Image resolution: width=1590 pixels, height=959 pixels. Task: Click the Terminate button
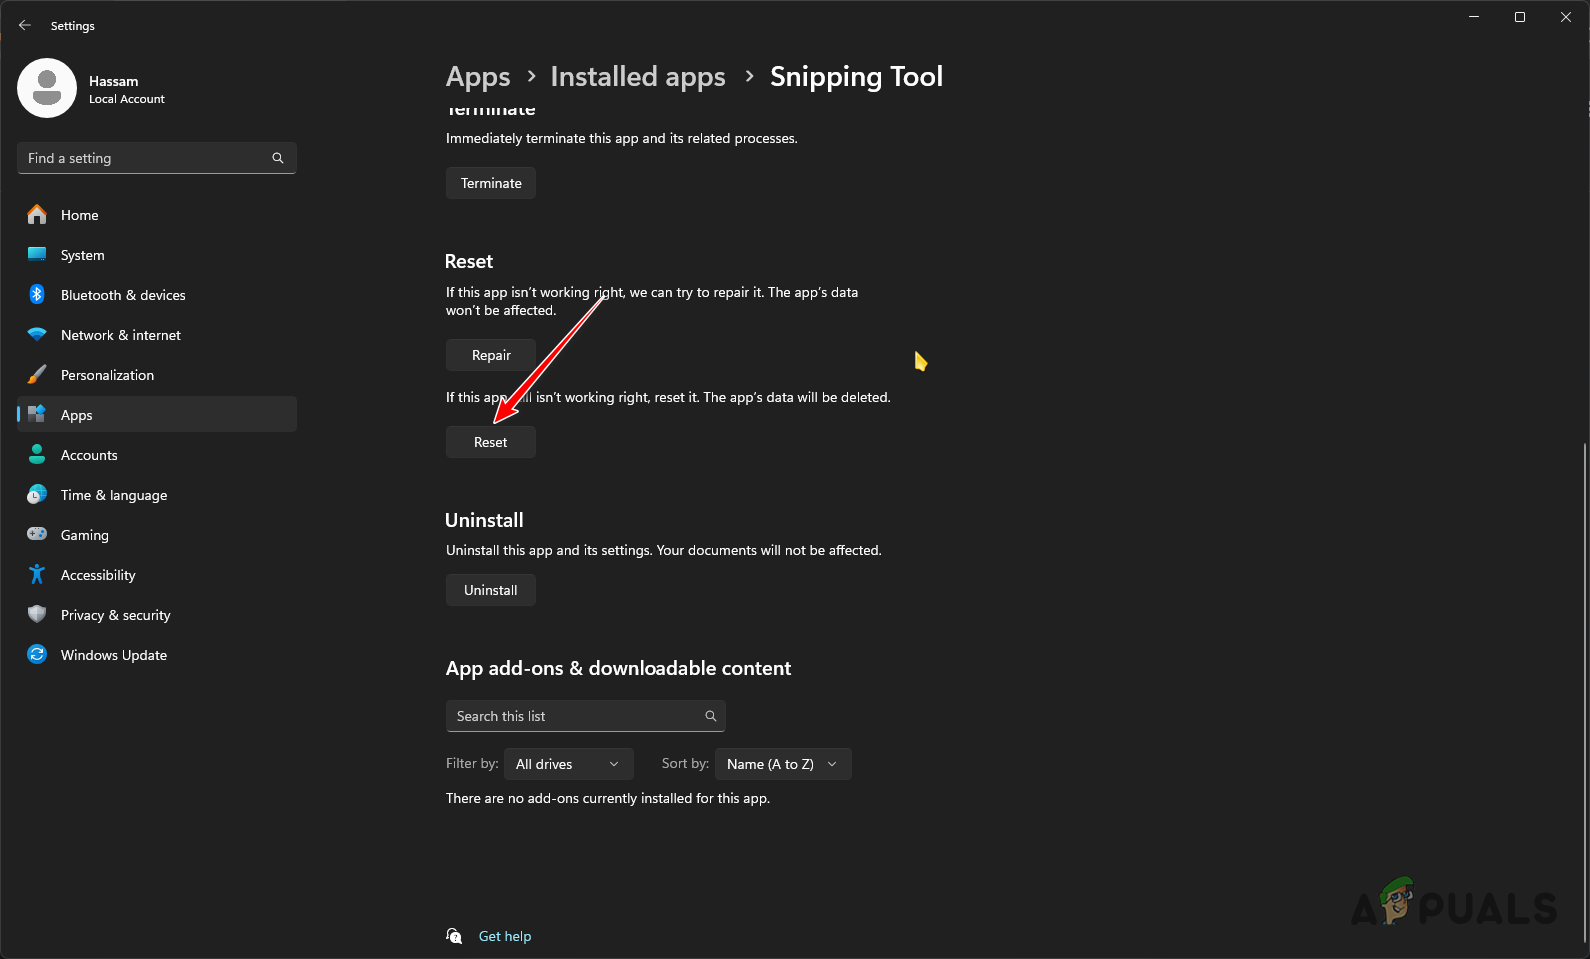coord(491,183)
